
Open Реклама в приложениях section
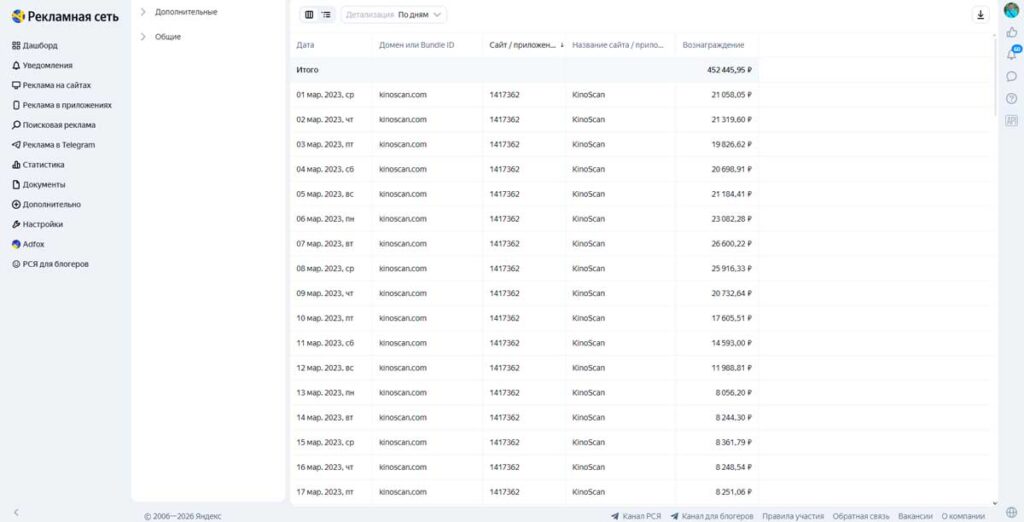click(61, 105)
